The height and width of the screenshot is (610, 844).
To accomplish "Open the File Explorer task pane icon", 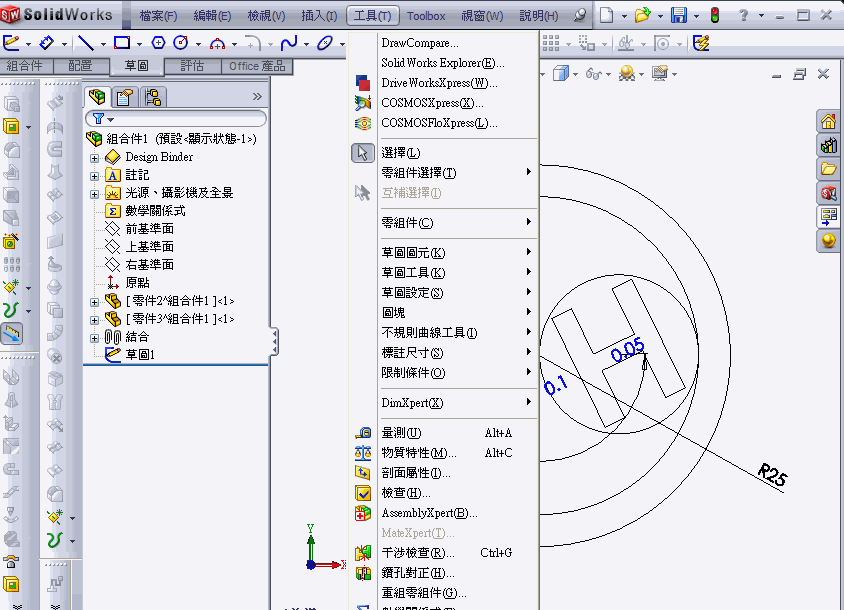I will [x=828, y=169].
